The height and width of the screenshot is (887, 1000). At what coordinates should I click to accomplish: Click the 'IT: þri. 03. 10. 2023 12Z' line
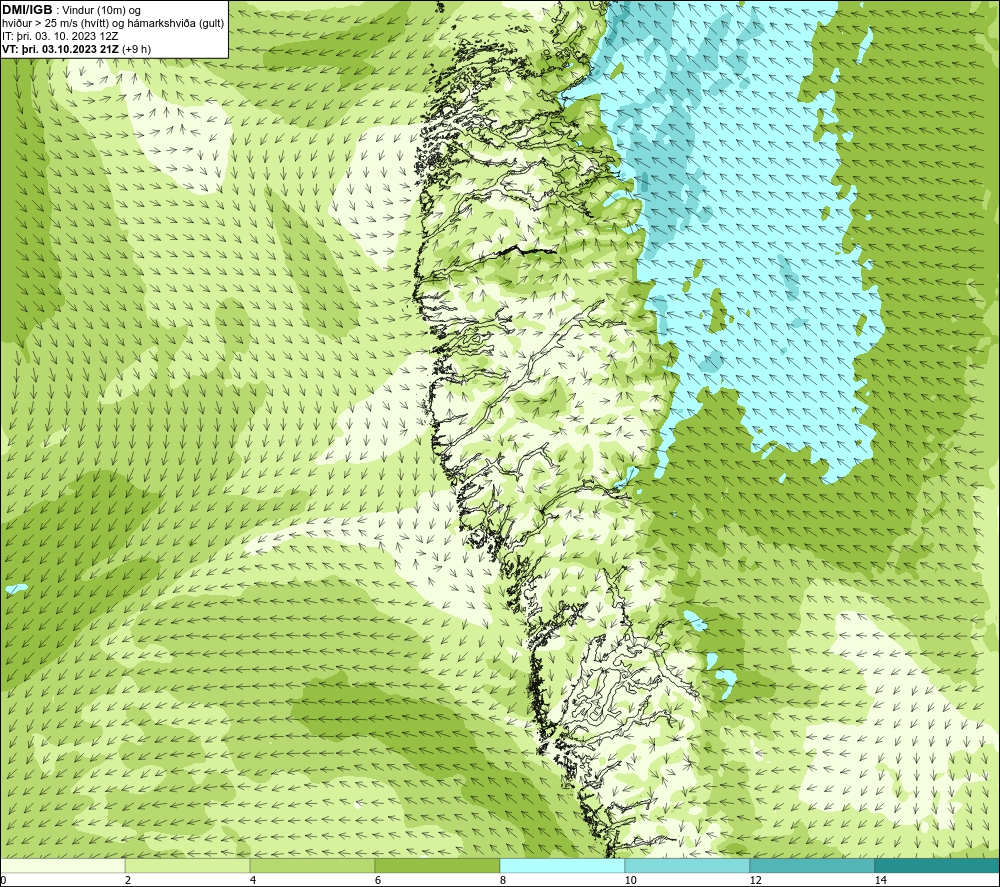tap(60, 36)
